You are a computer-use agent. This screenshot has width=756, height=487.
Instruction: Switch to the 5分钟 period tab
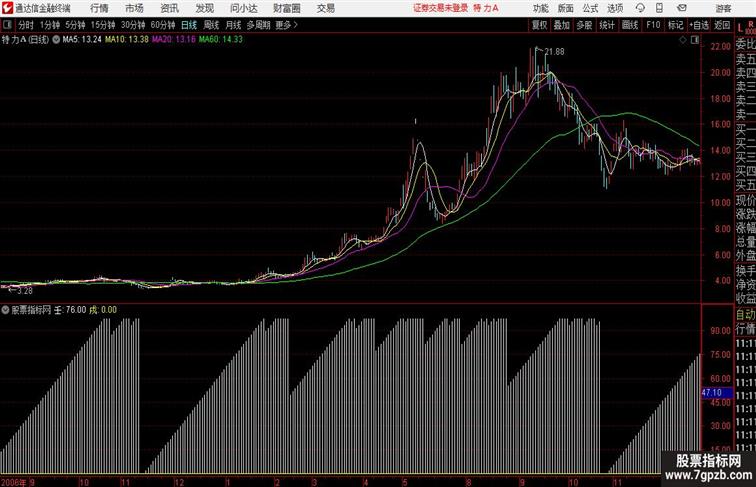click(75, 25)
